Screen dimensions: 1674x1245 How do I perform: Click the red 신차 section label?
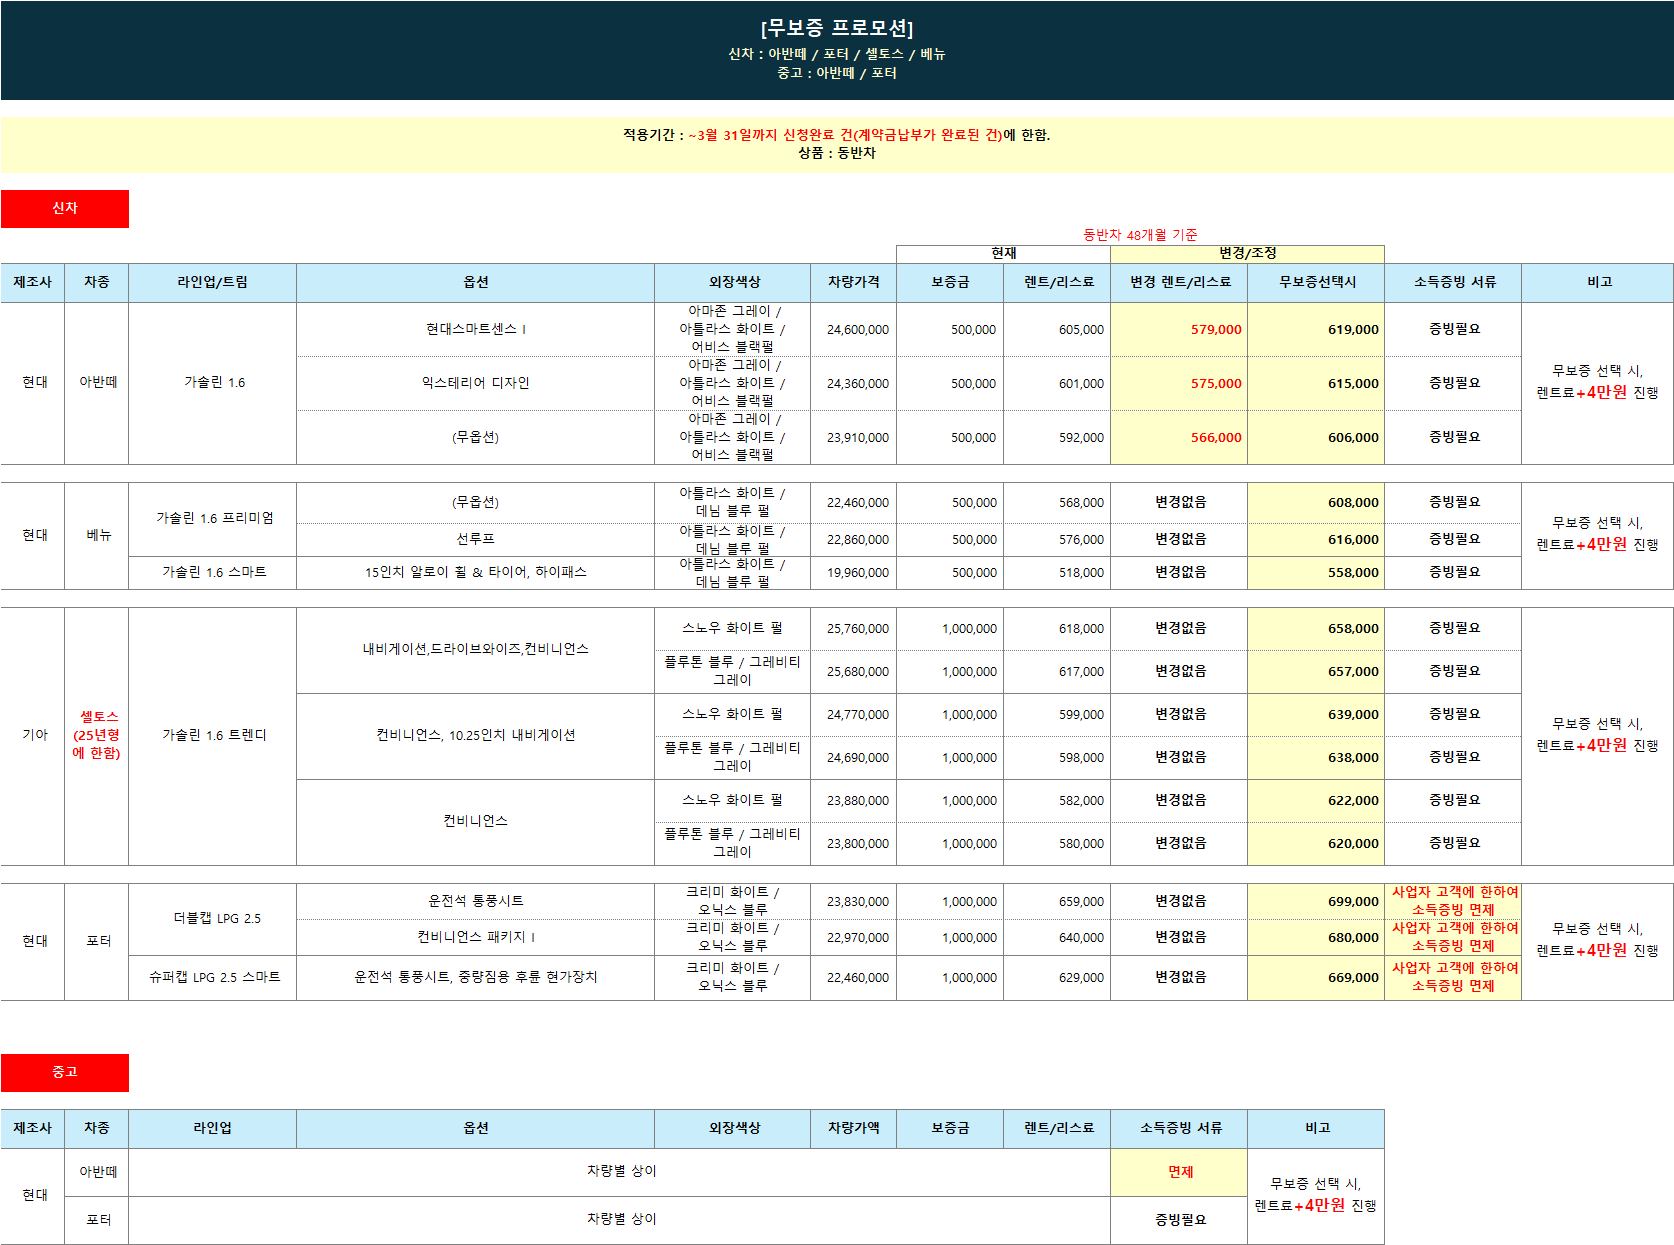[65, 208]
